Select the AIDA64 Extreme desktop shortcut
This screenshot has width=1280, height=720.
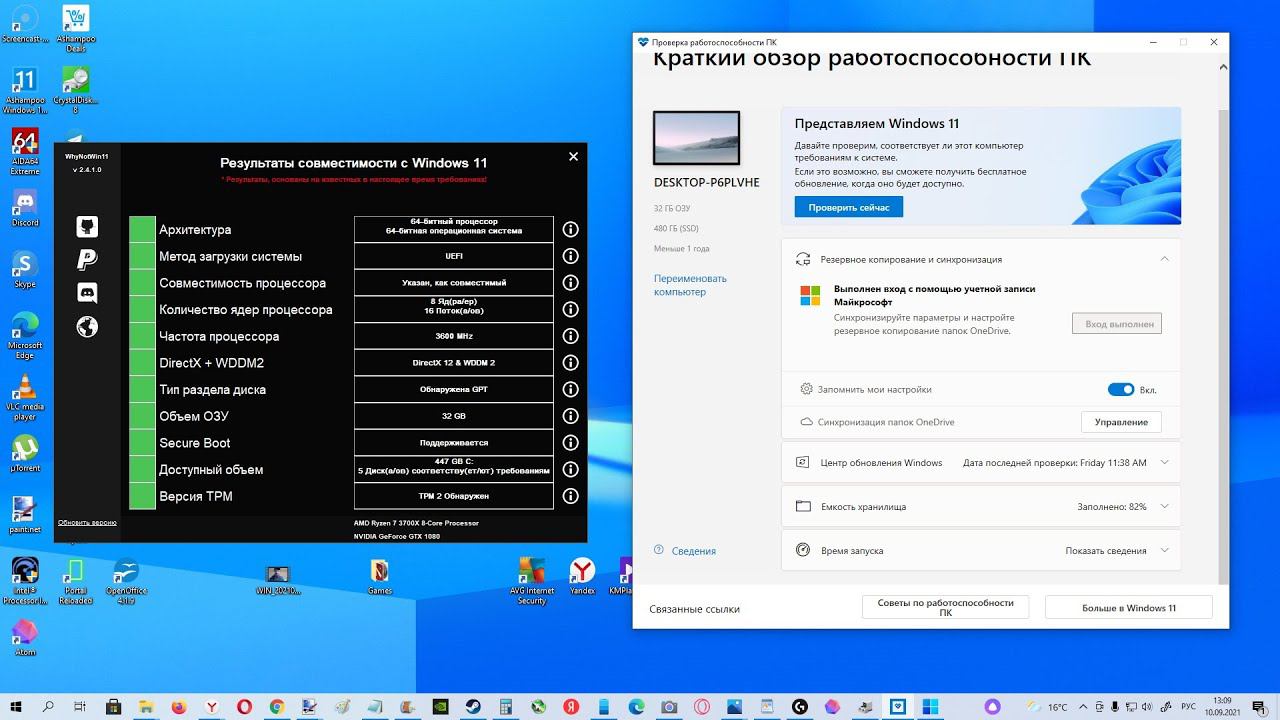click(24, 151)
